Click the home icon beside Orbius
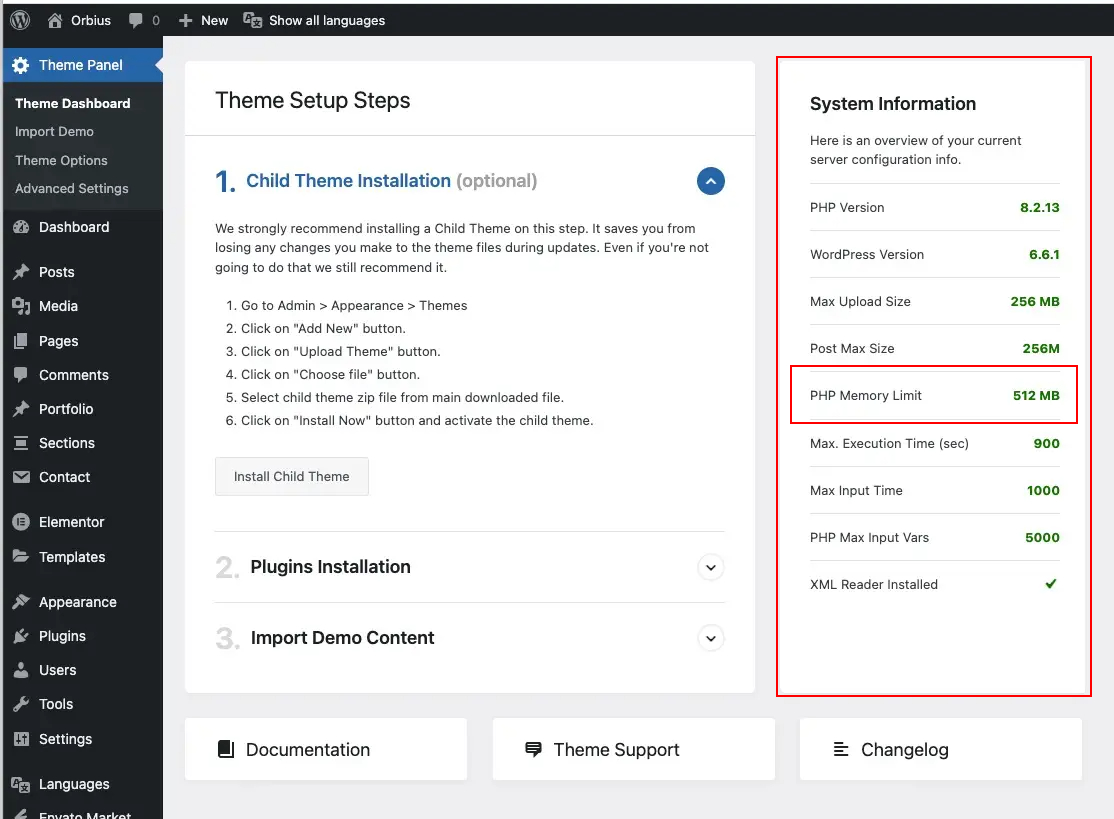The width and height of the screenshot is (1114, 819). click(55, 21)
